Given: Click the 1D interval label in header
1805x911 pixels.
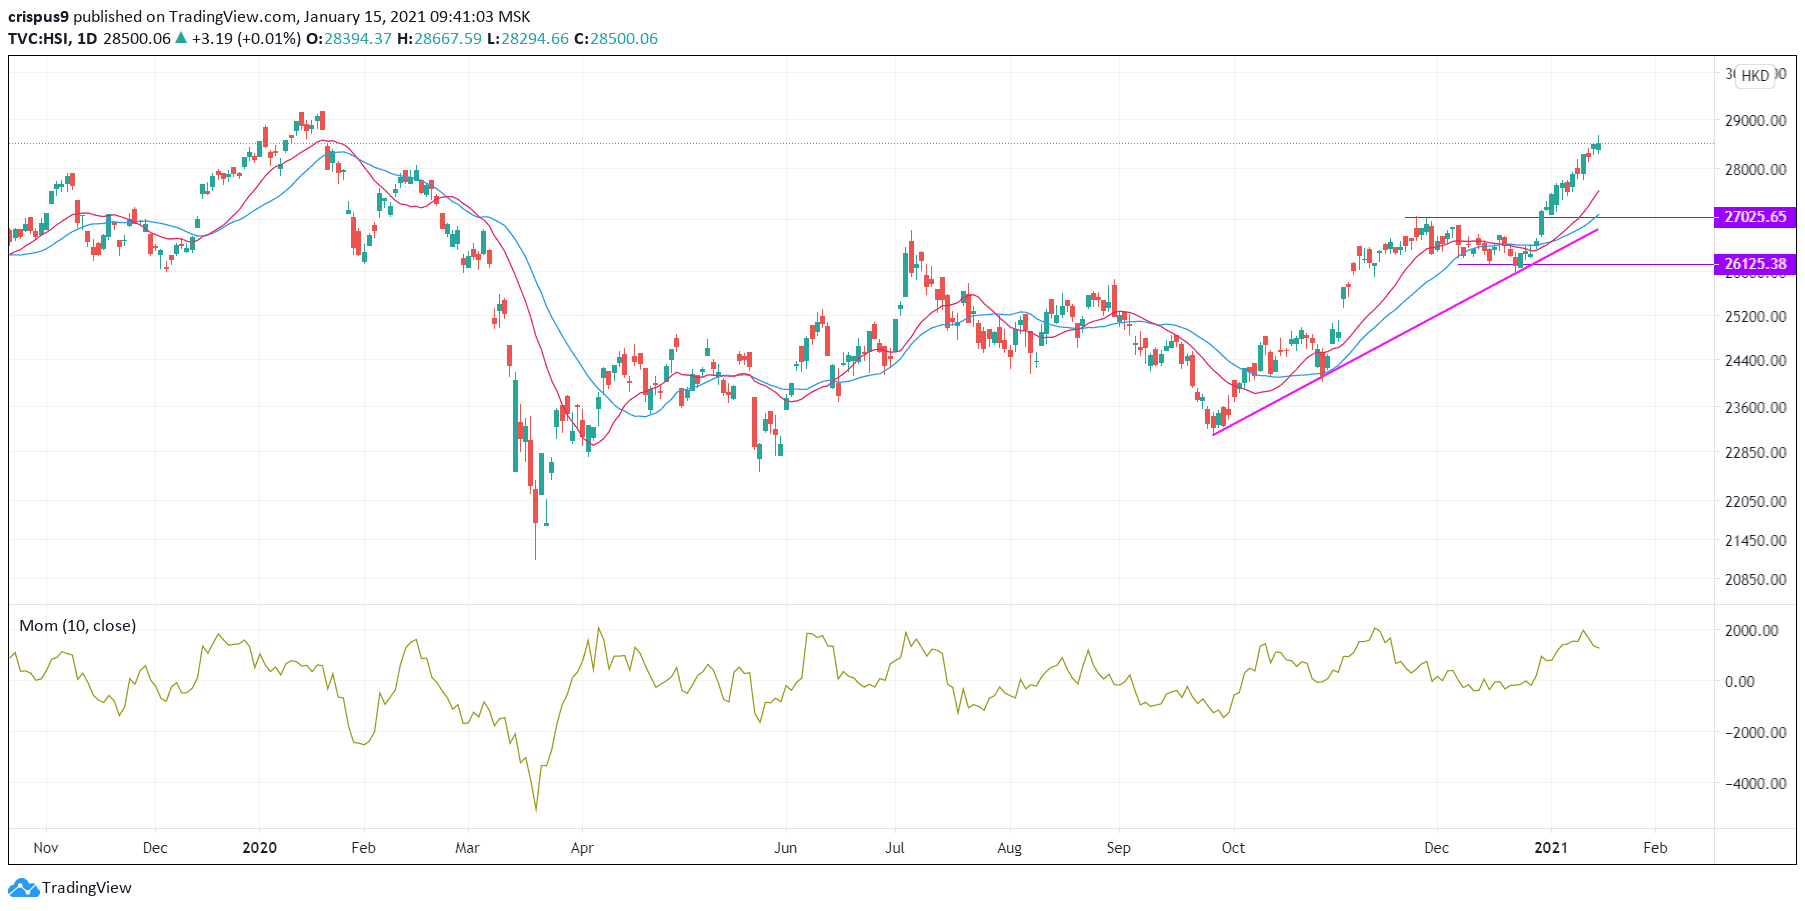Looking at the screenshot, I should coord(87,39).
